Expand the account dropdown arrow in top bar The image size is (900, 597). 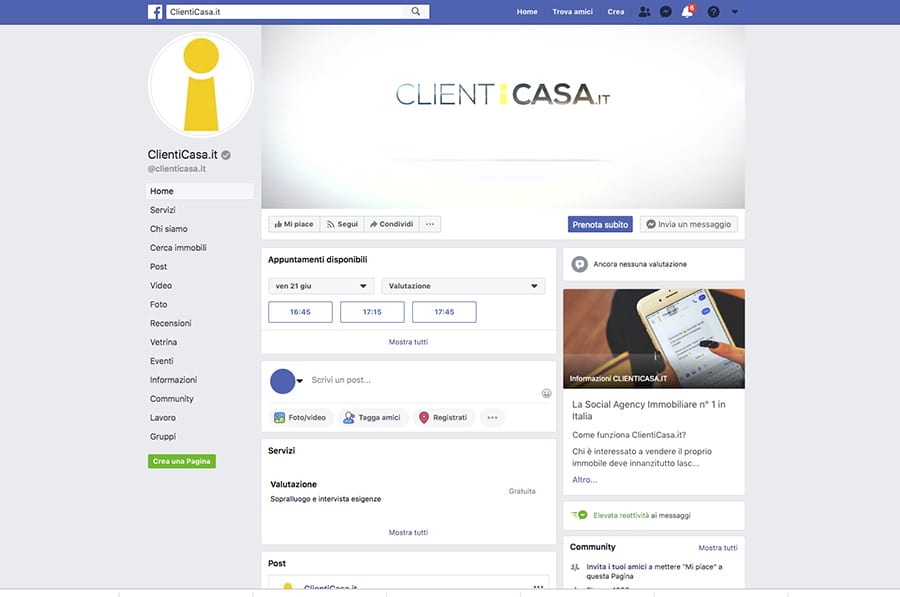point(735,11)
